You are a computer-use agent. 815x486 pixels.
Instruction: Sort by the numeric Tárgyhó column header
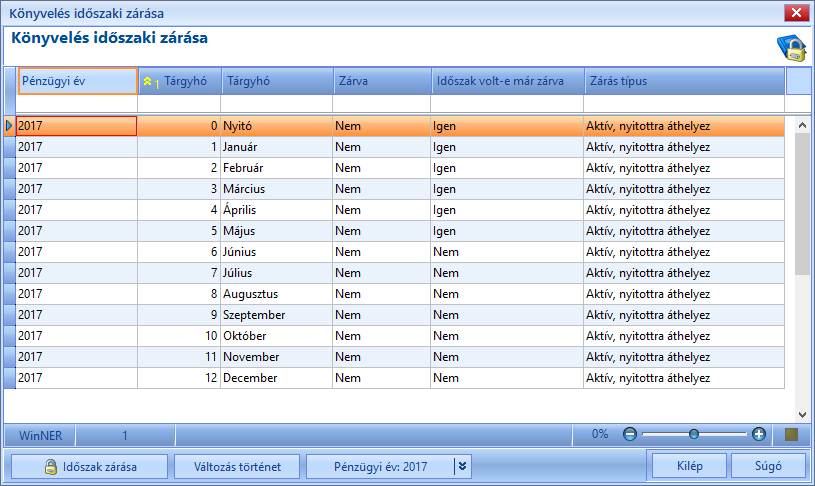pos(180,81)
